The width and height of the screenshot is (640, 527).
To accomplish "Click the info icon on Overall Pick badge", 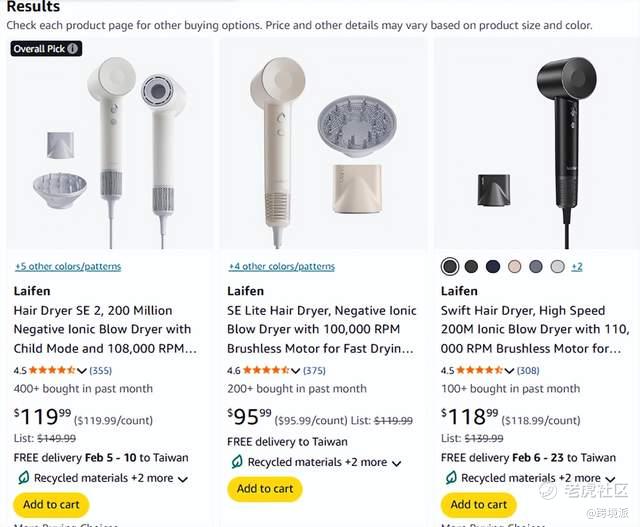I will [73, 48].
